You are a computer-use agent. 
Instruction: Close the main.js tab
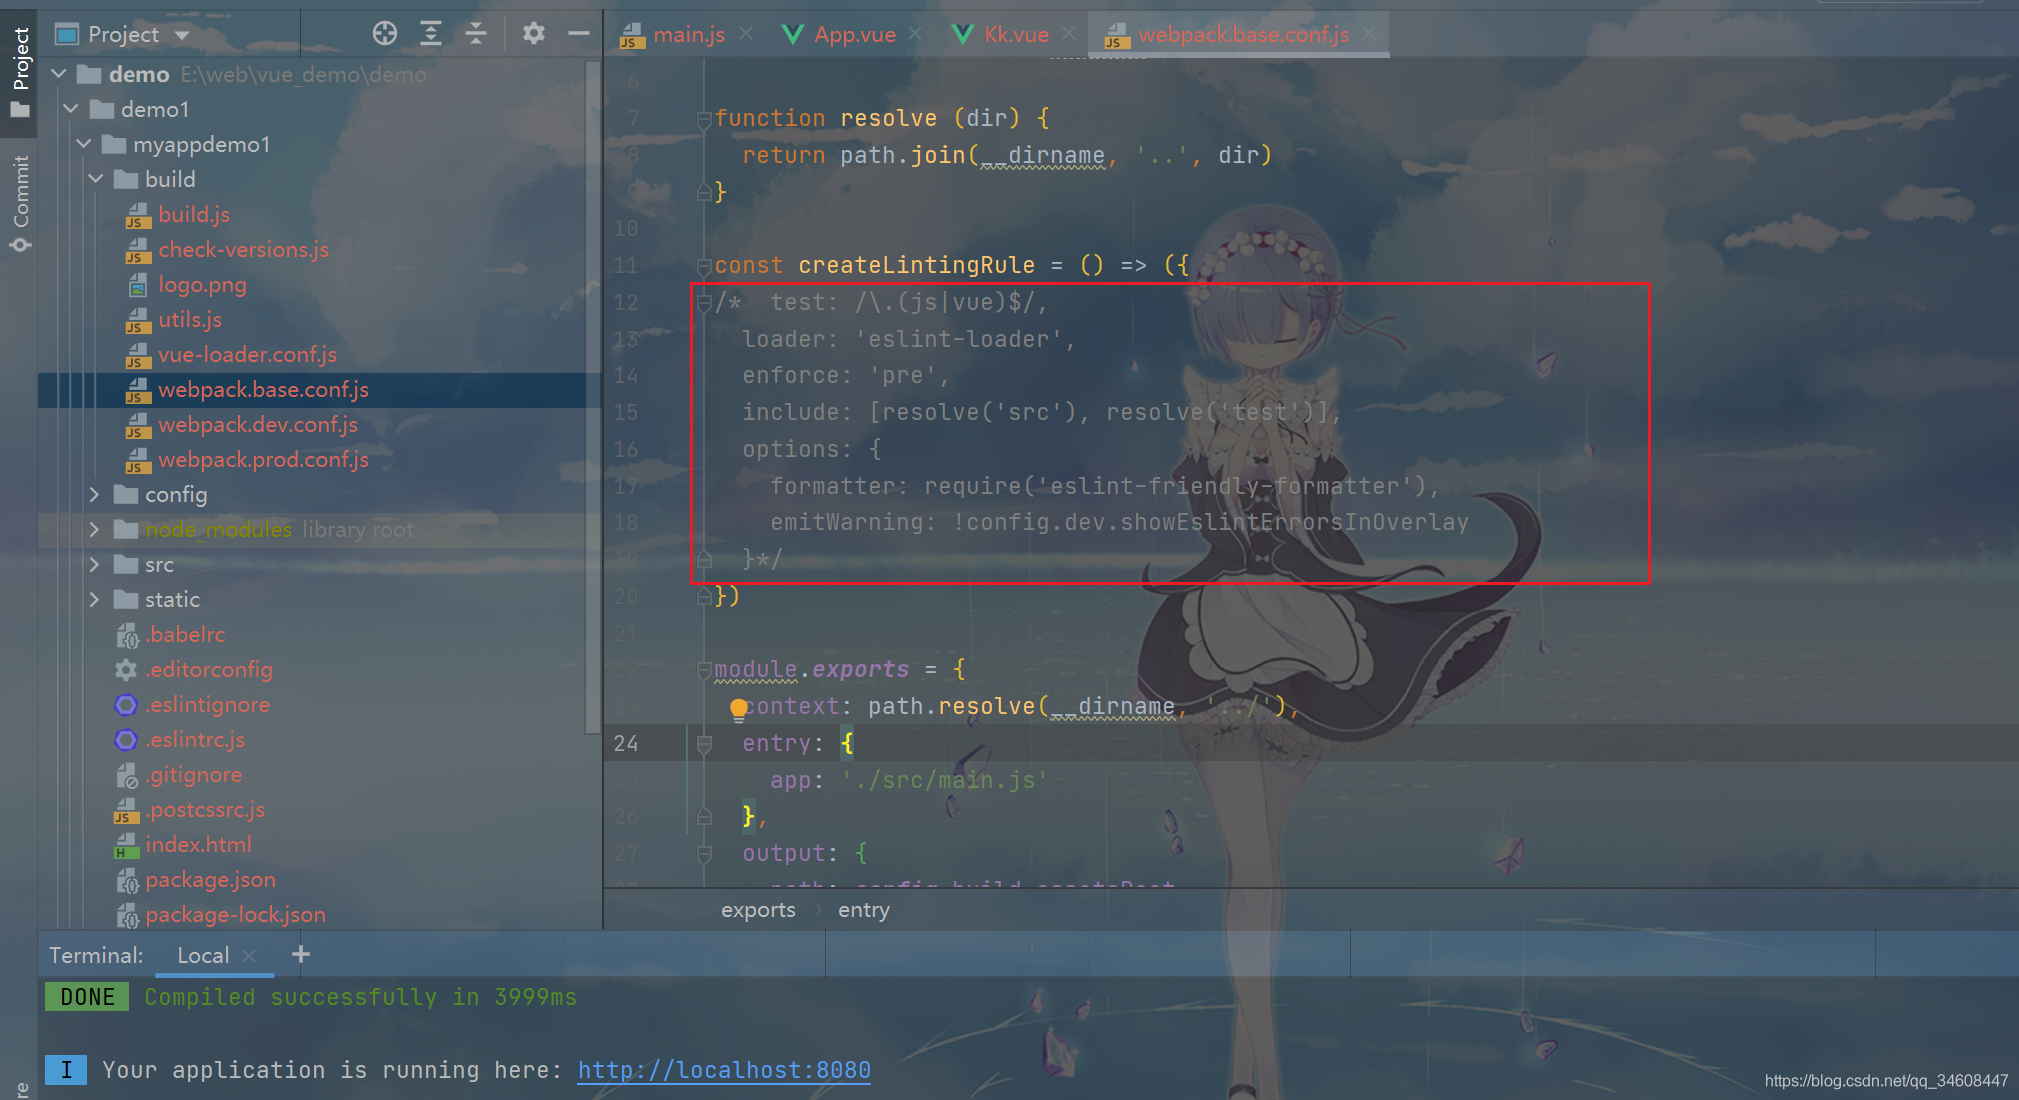(746, 34)
